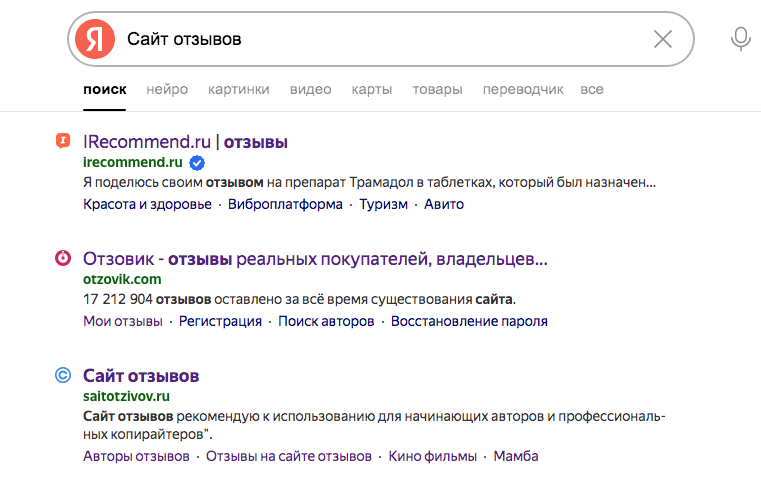Open the Отзовик result title link
This screenshot has height=496, width=761.
[x=315, y=259]
